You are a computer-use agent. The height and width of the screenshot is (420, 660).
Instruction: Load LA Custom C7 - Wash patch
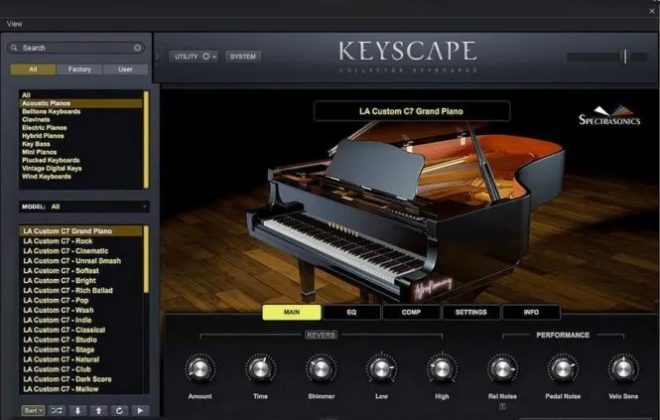(81, 310)
